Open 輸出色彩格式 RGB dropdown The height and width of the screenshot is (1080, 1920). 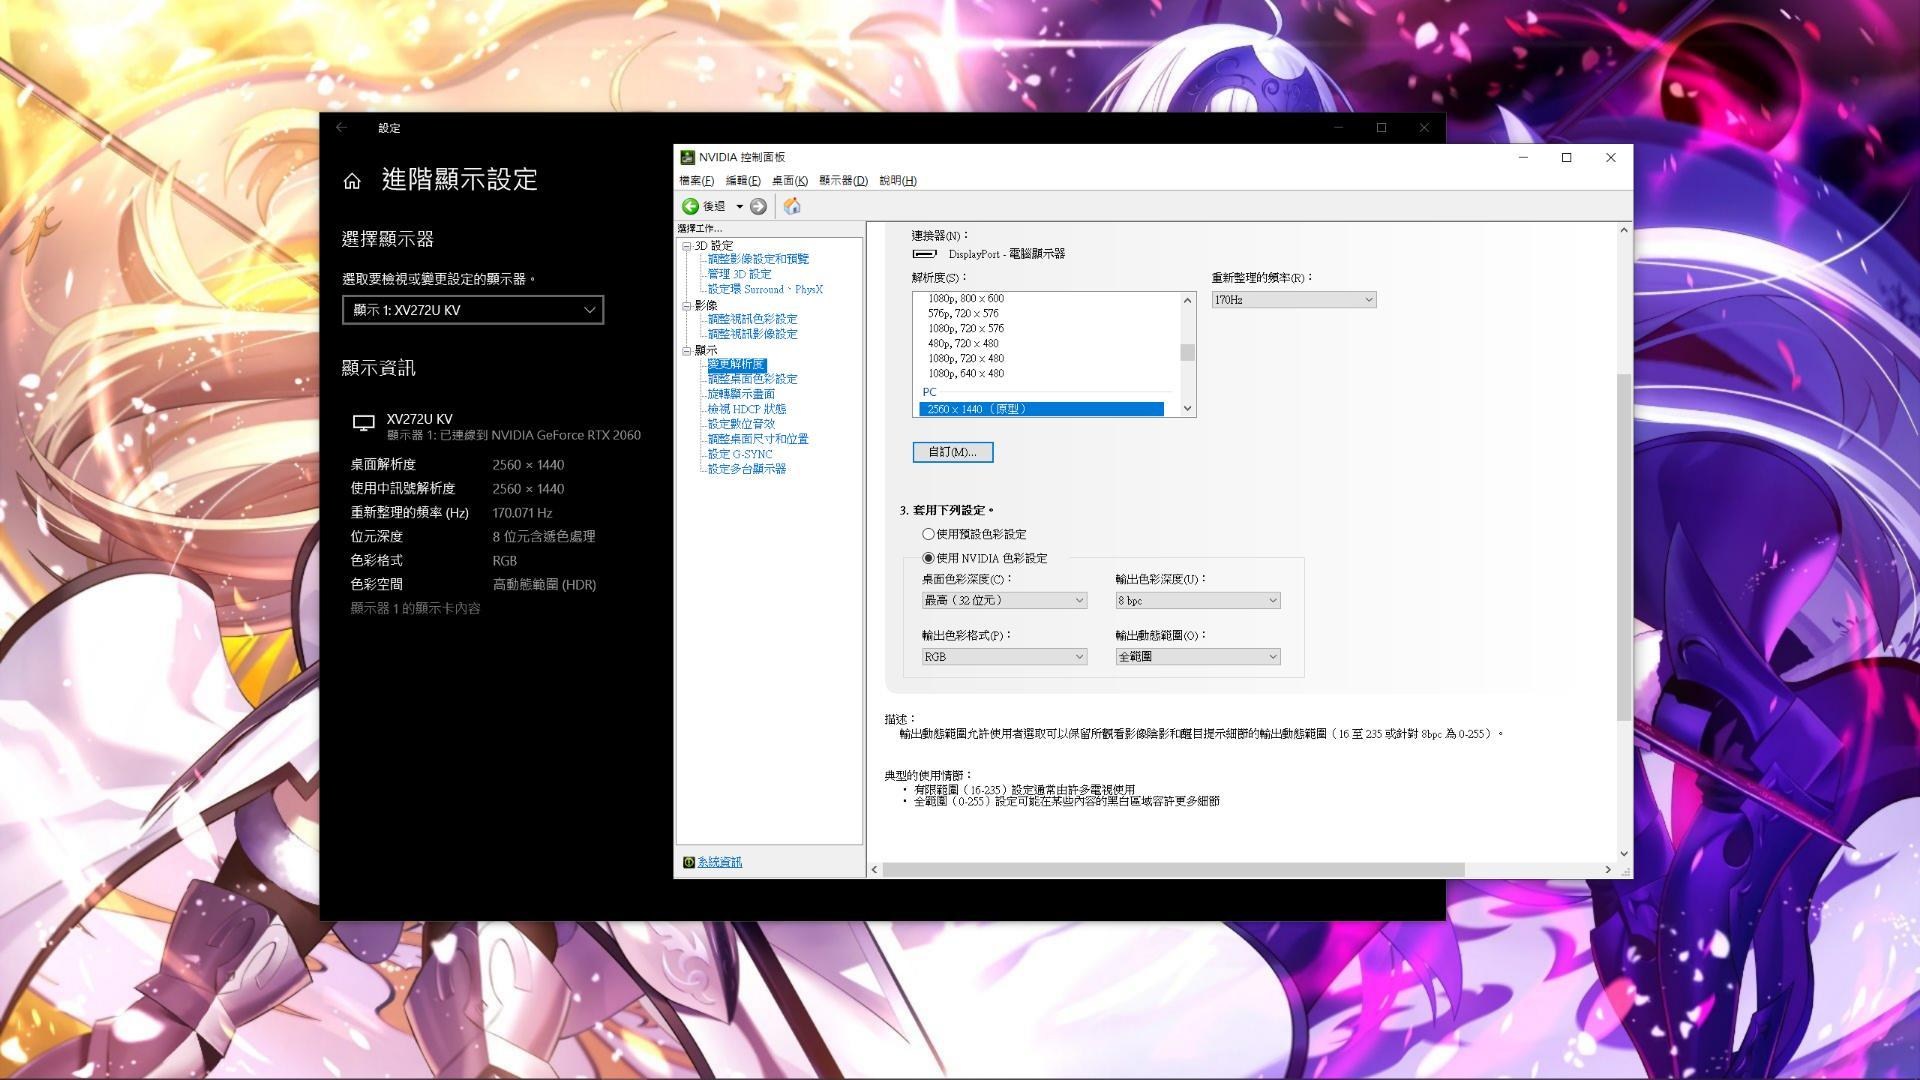1003,656
